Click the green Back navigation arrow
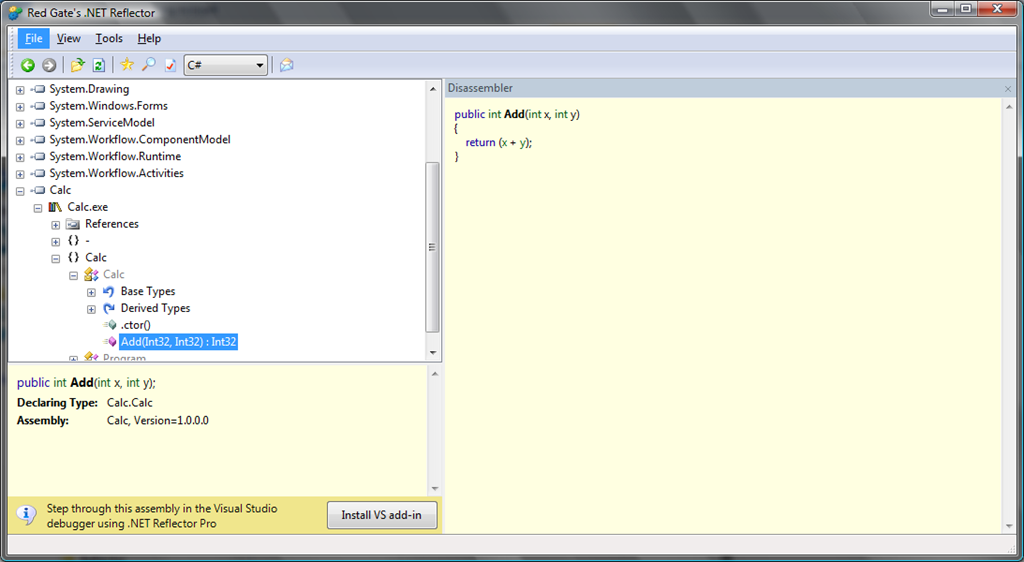 click(27, 65)
